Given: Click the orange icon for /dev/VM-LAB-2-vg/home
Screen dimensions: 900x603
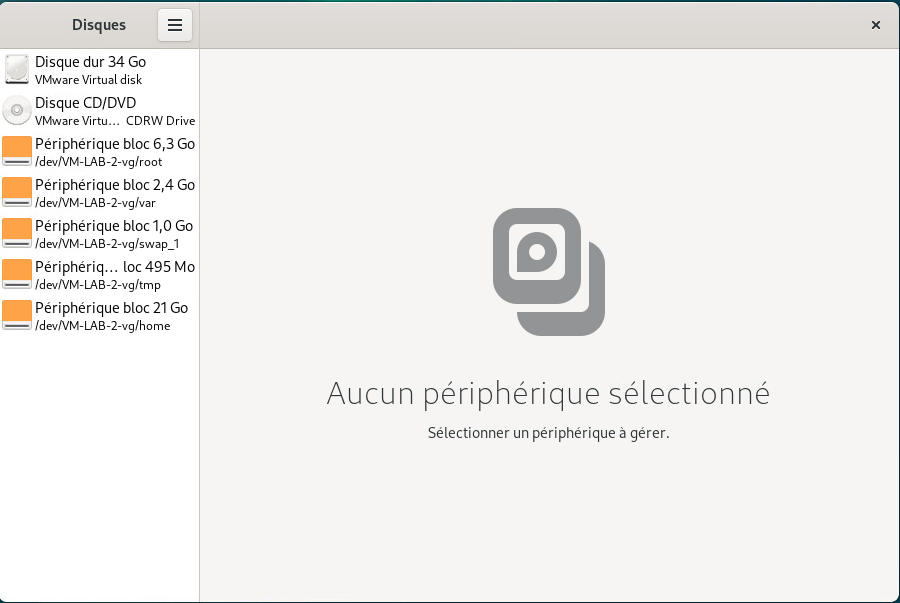Looking at the screenshot, I should (17, 315).
